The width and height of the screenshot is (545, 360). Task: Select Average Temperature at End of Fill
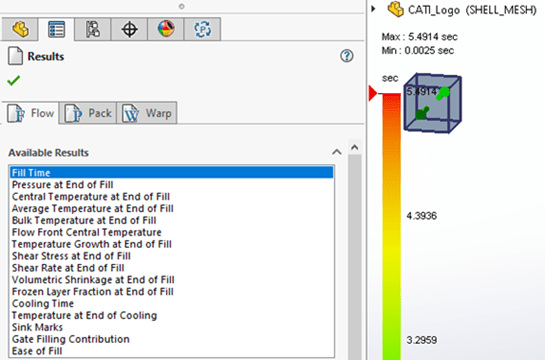point(171,208)
